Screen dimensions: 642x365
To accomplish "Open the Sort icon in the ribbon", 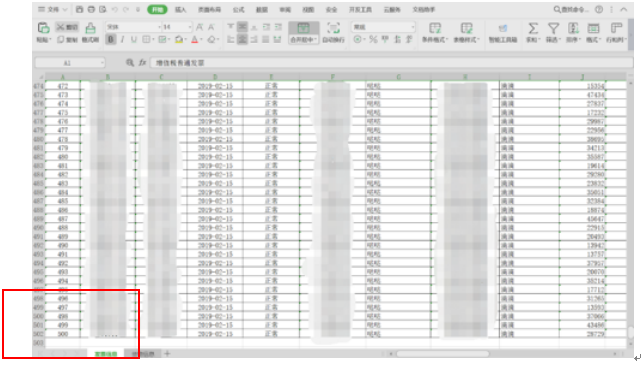I will (573, 28).
